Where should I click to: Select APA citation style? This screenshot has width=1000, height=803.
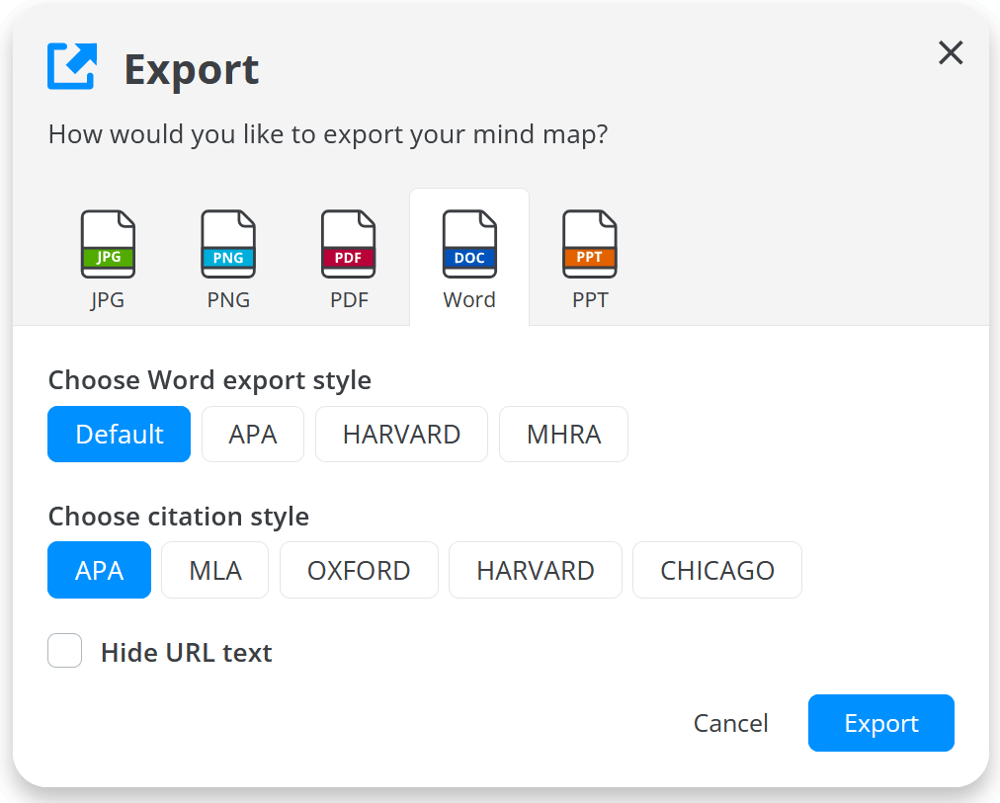99,569
